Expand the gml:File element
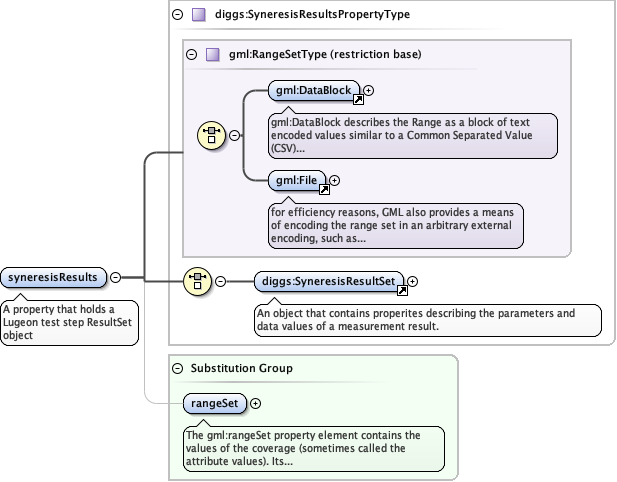The width and height of the screenshot is (617, 482). click(x=334, y=180)
